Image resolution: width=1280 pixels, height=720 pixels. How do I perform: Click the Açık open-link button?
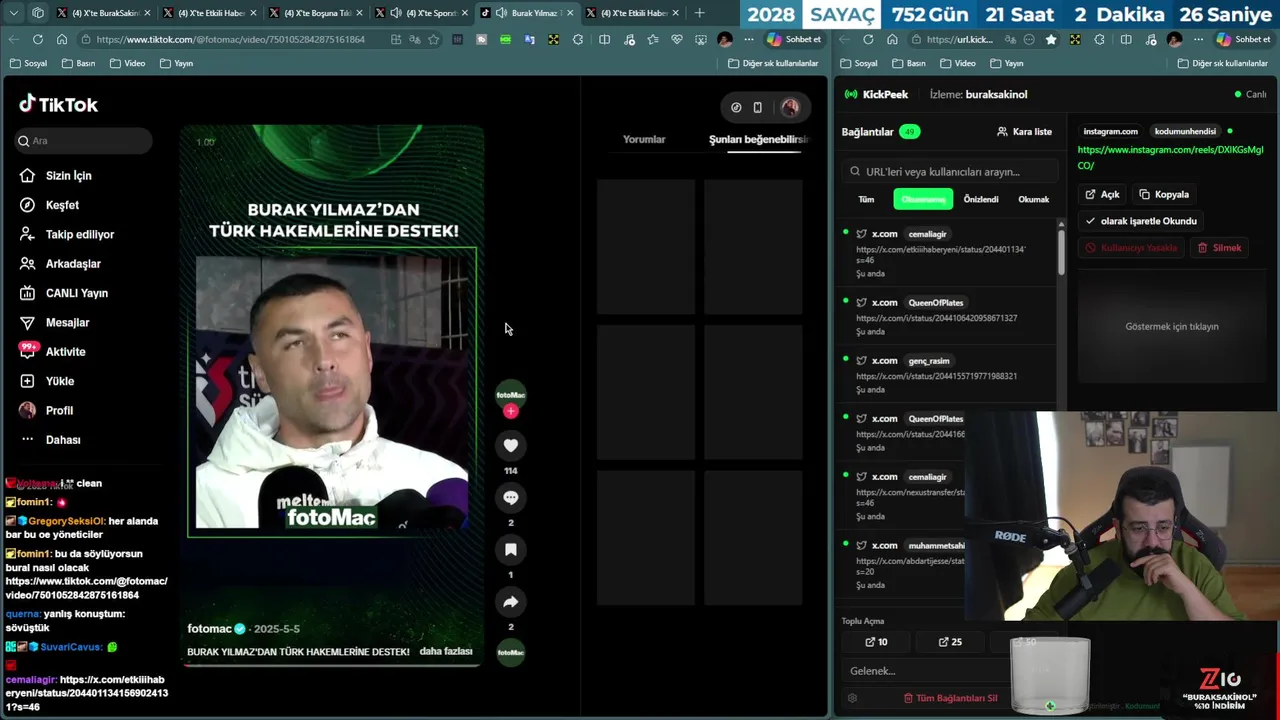pos(1103,195)
